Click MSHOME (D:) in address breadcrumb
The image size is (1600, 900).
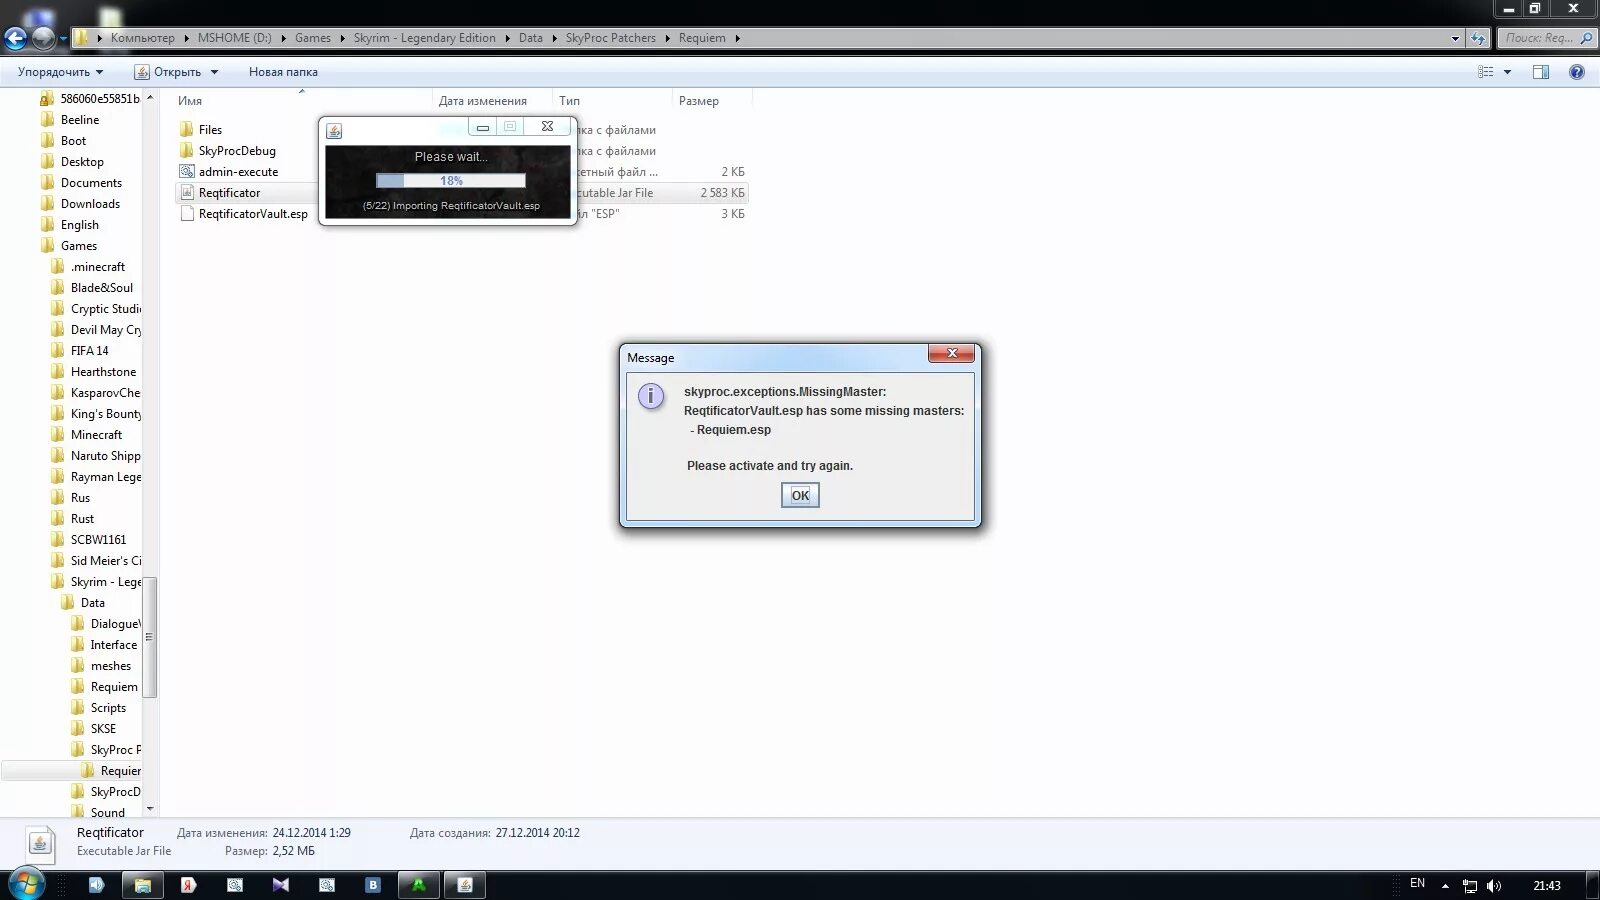pyautogui.click(x=234, y=38)
